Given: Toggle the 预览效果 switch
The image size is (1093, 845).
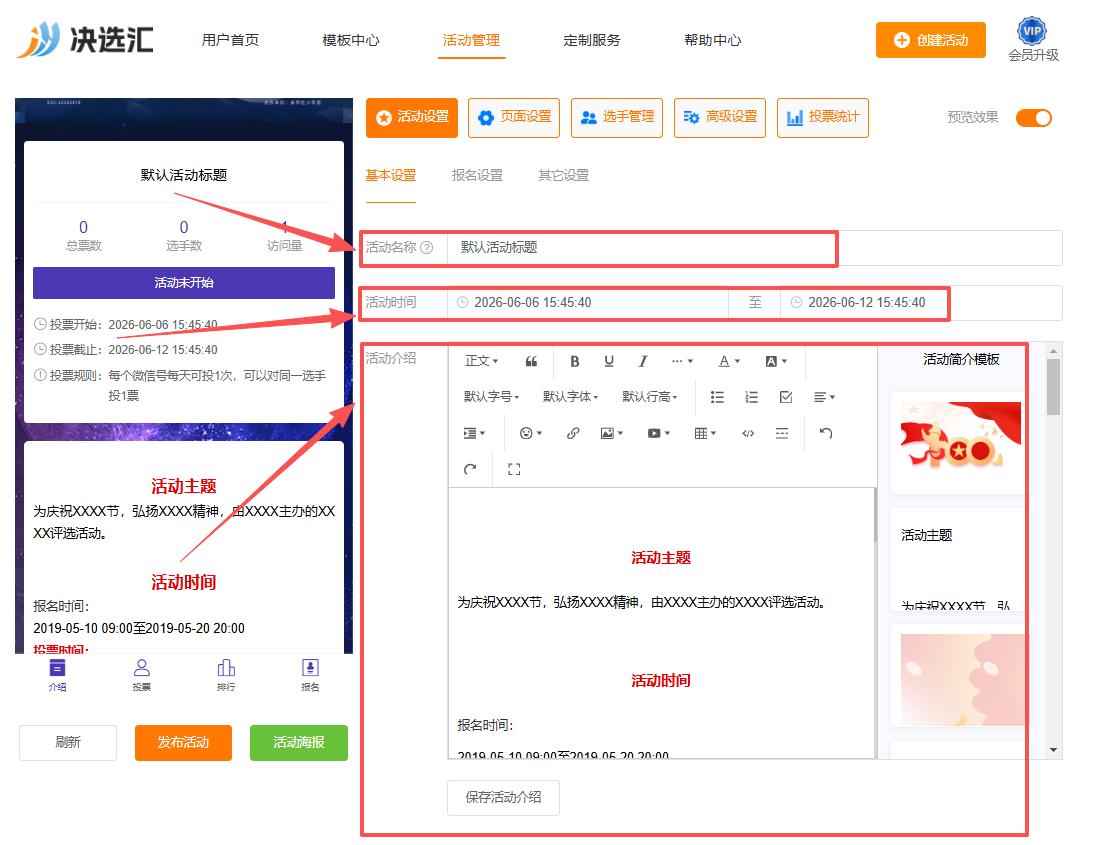Looking at the screenshot, I should (1033, 118).
